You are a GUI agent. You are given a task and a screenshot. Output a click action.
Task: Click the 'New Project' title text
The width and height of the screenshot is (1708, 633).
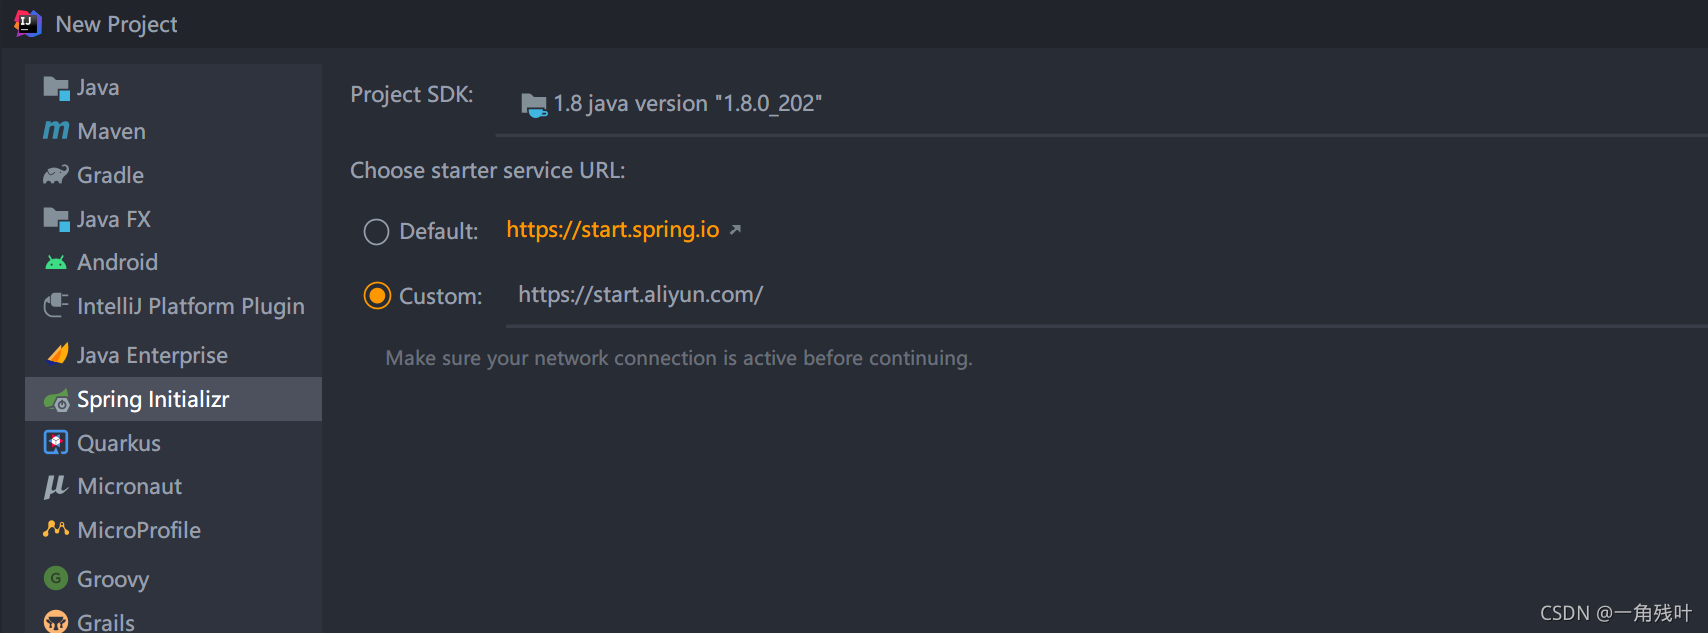pos(117,25)
